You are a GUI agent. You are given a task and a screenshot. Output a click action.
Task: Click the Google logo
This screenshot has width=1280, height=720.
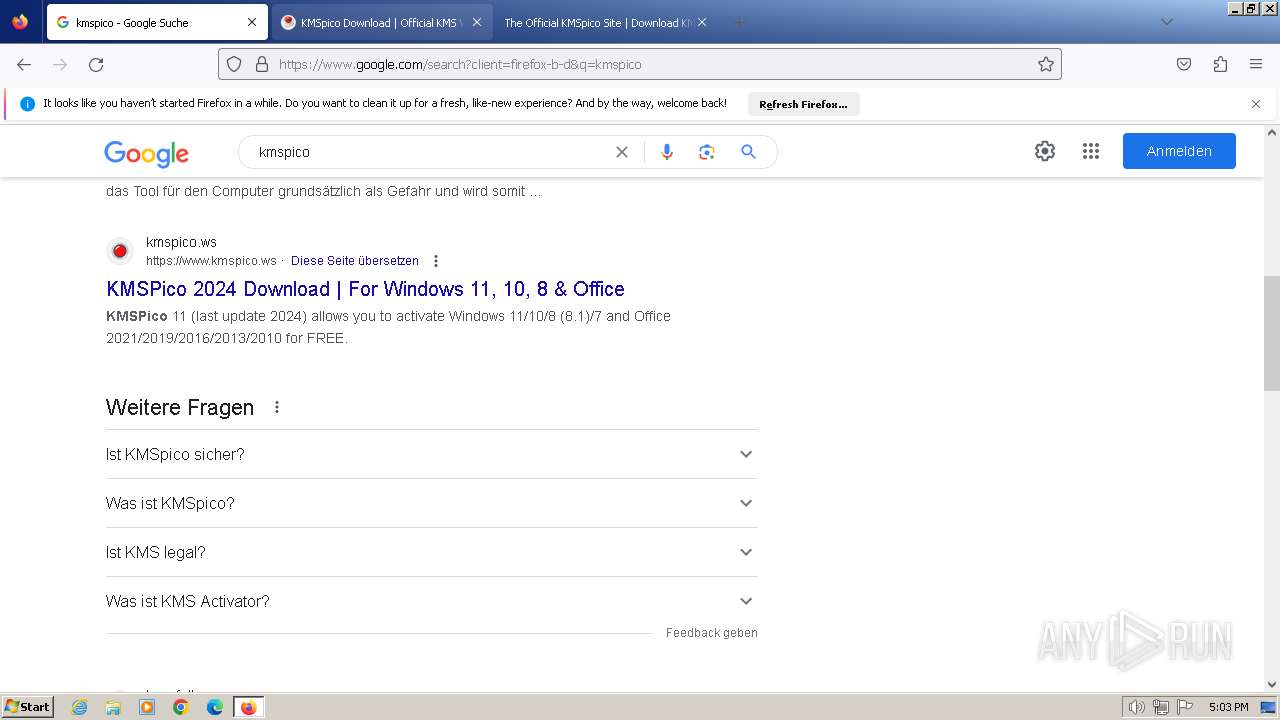pos(146,153)
